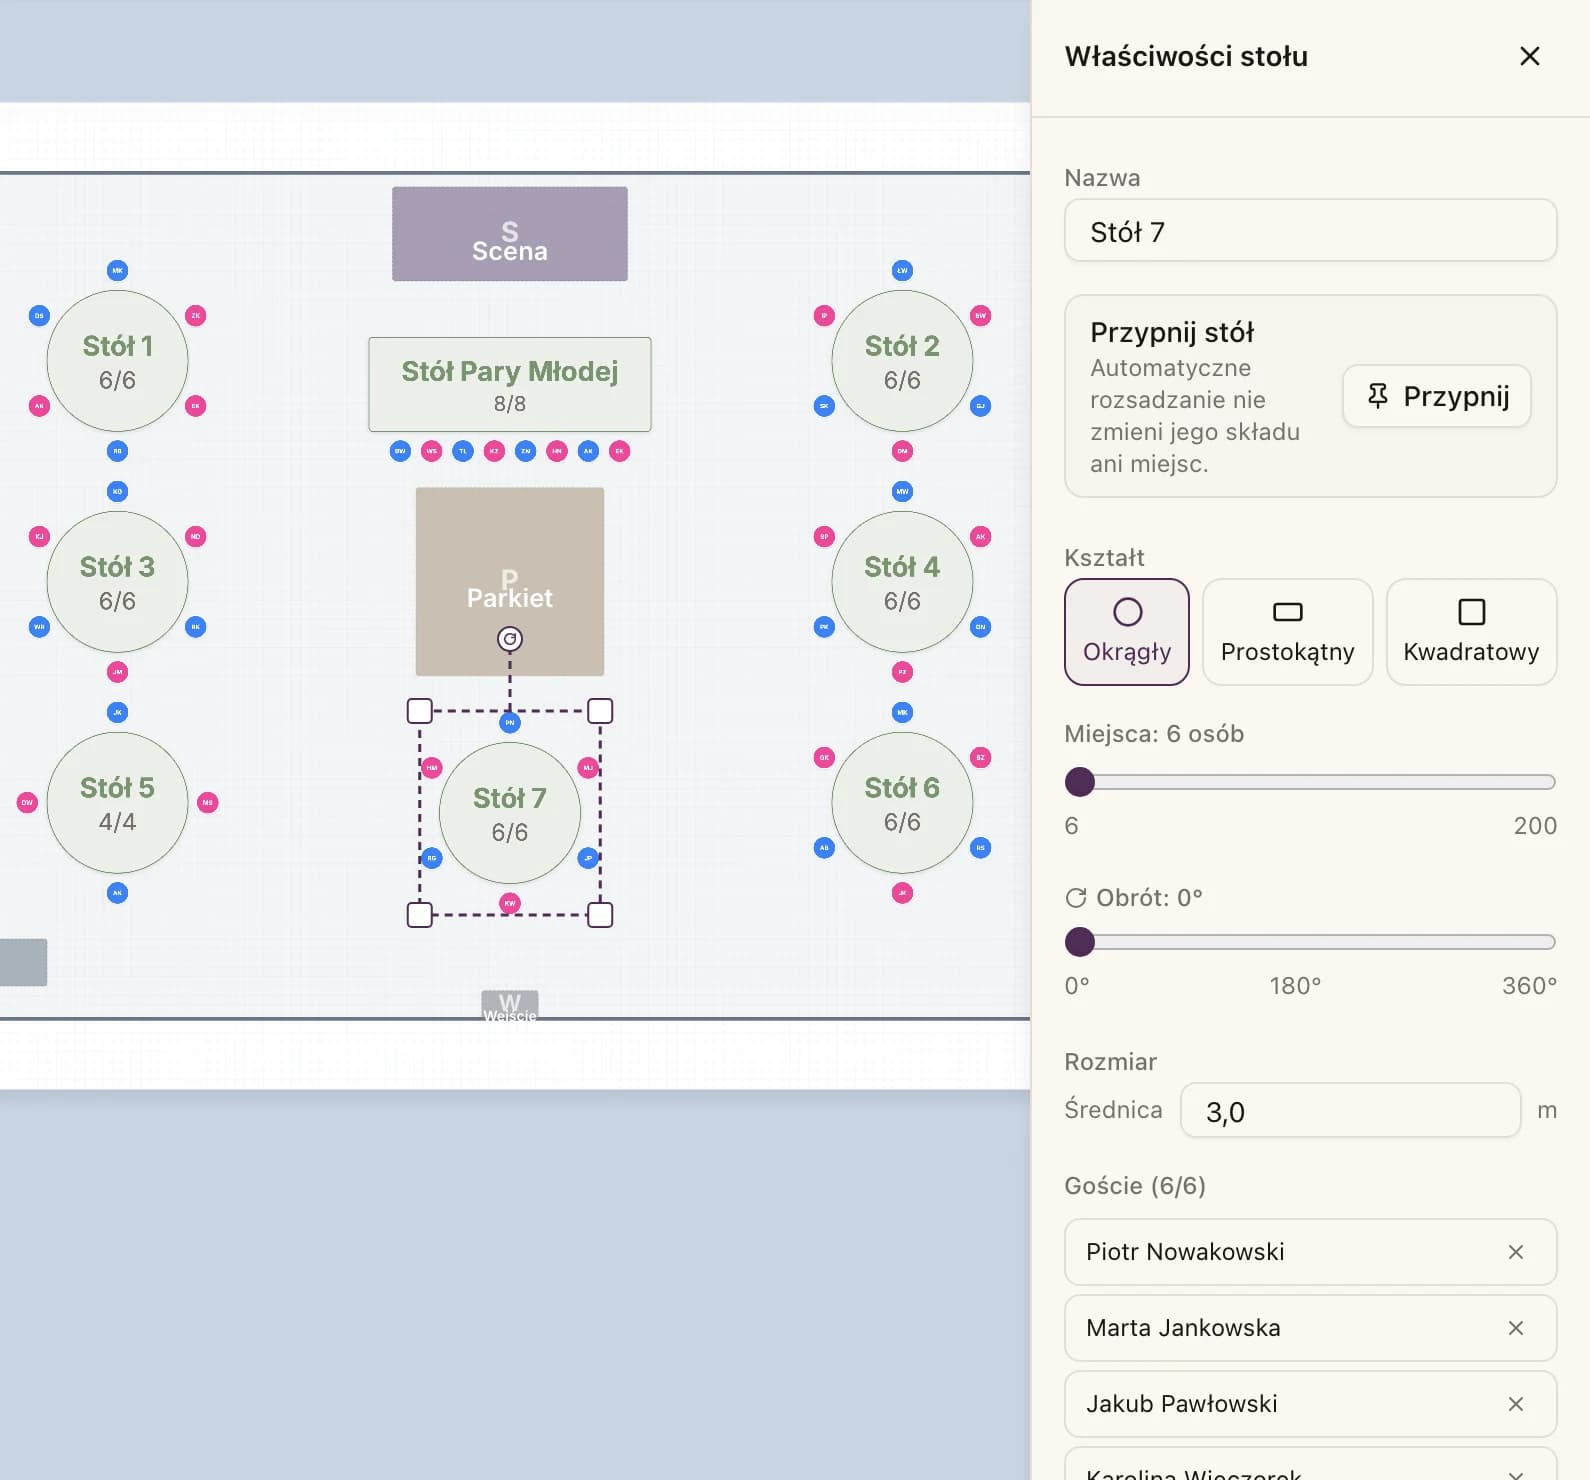
Task: Select ŁW guest seat at Stół 2
Action: pyautogui.click(x=902, y=270)
